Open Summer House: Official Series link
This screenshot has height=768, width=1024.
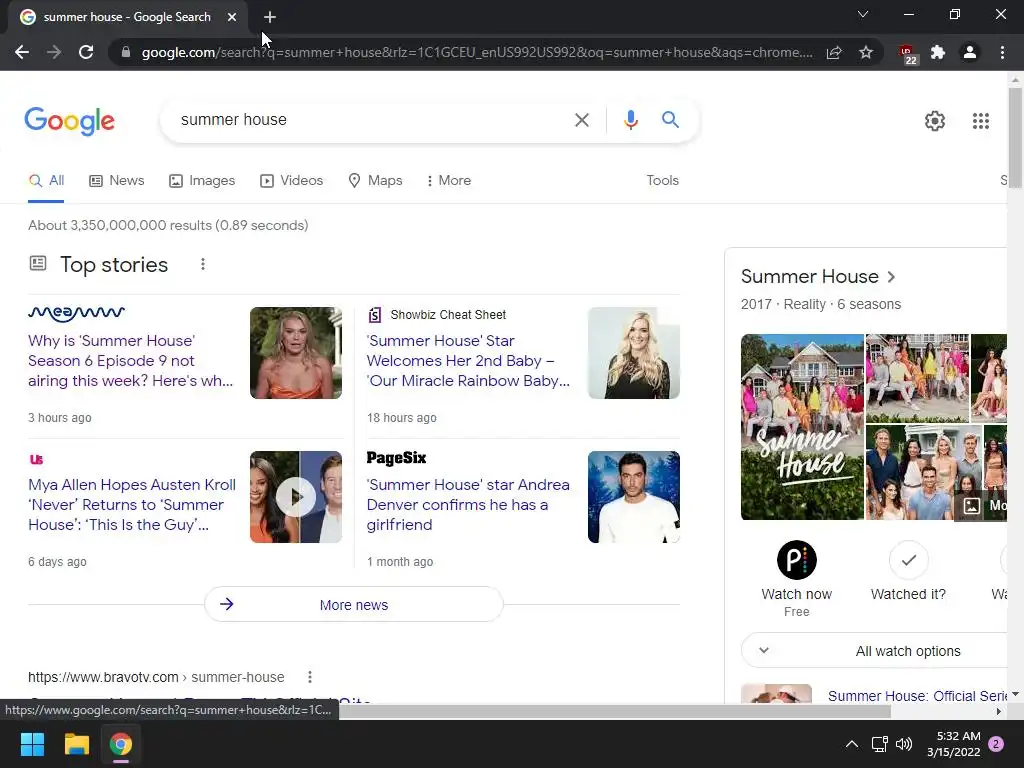click(x=918, y=696)
